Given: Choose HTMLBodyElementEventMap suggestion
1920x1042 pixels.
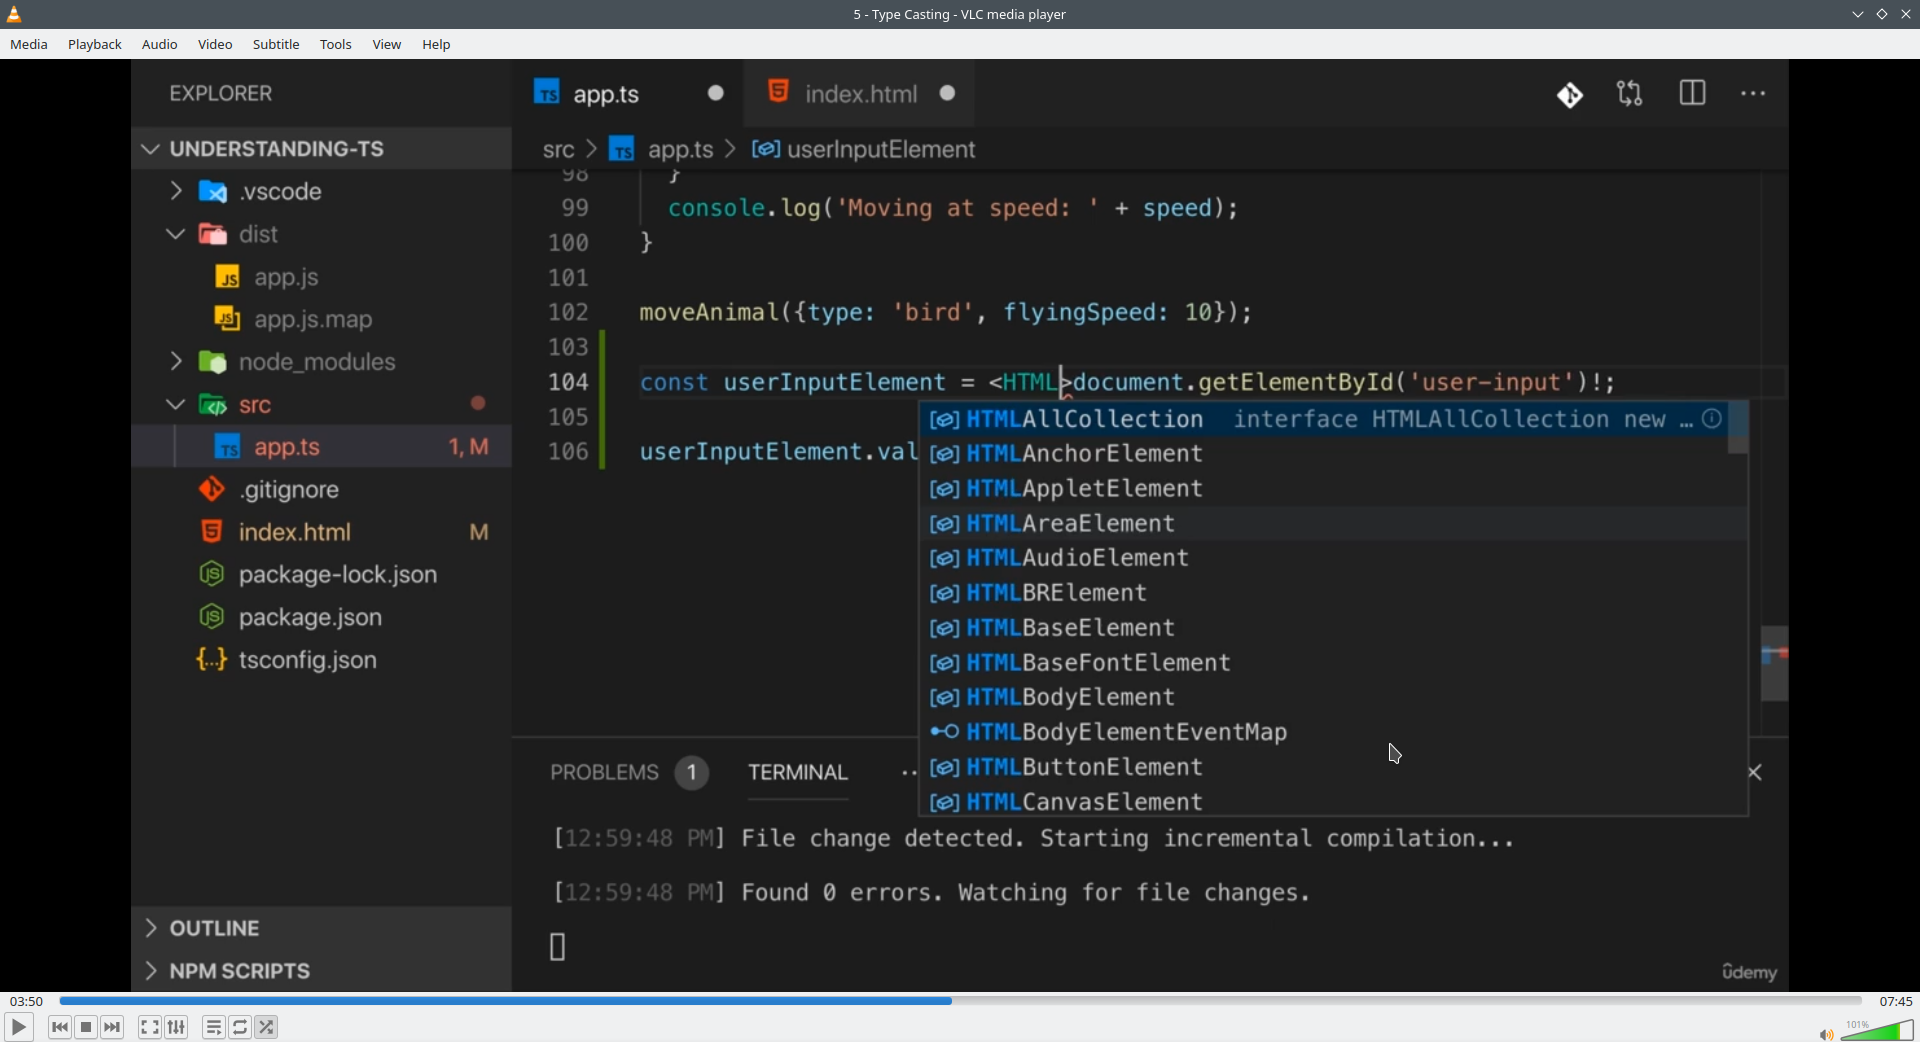Looking at the screenshot, I should point(1324,733).
